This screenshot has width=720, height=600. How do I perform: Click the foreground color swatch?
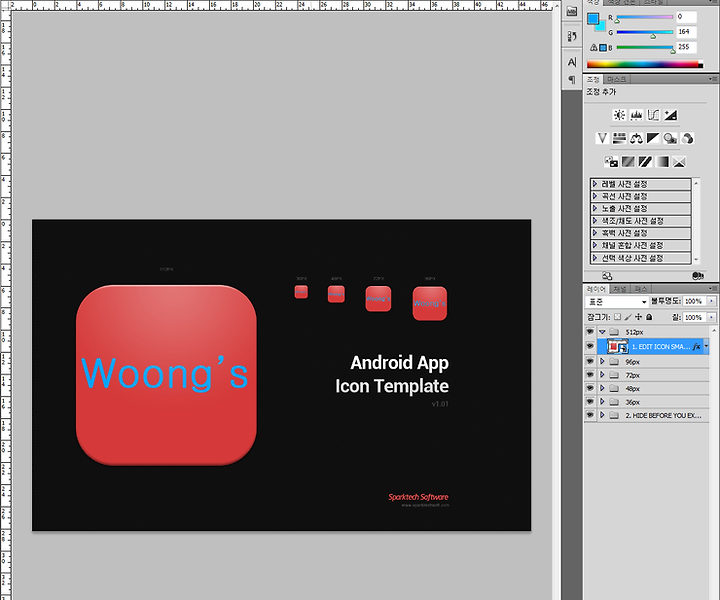593,18
